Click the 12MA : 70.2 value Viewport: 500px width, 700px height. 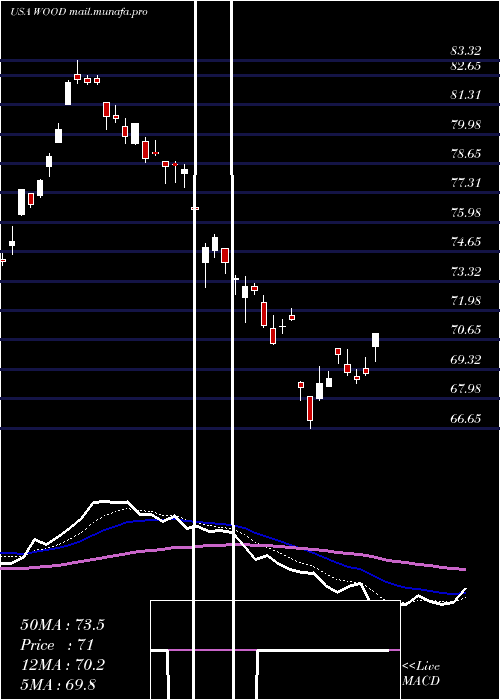[x=62, y=665]
